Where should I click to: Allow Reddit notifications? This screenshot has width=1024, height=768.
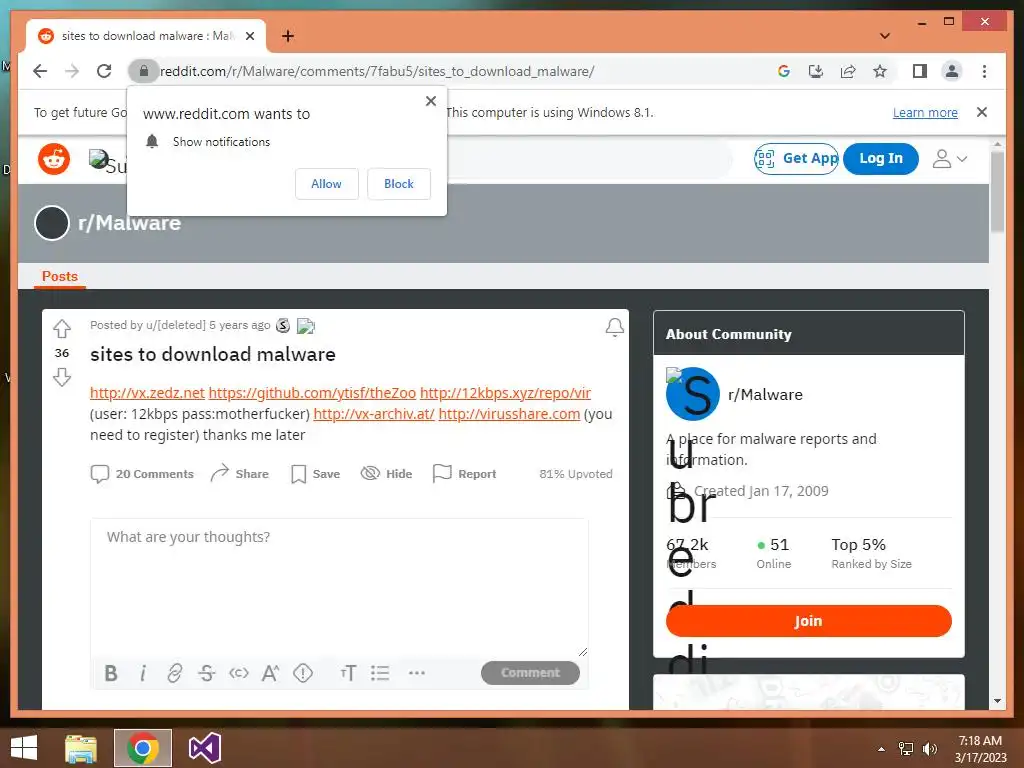[327, 184]
